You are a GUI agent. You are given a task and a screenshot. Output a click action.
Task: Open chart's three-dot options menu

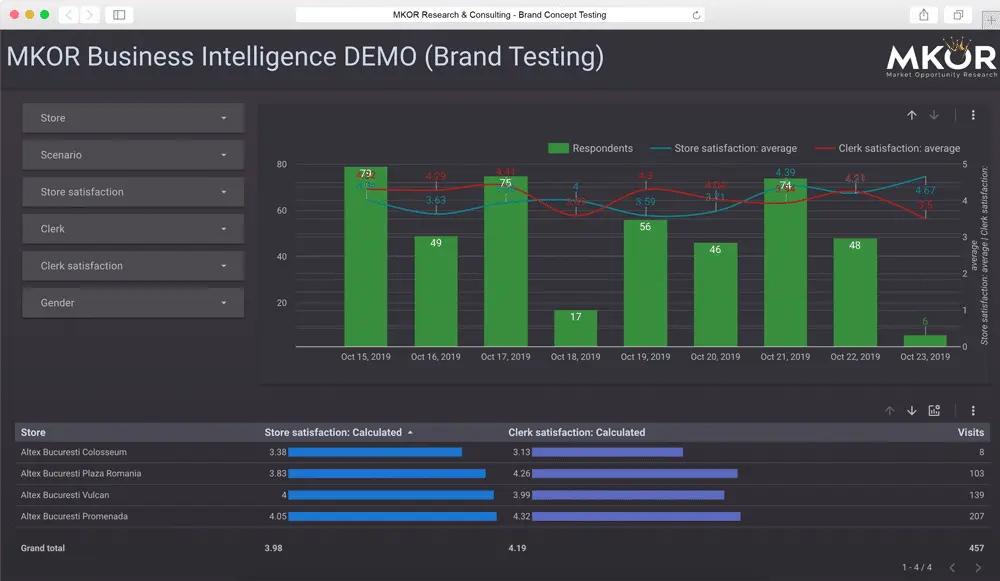coord(973,115)
